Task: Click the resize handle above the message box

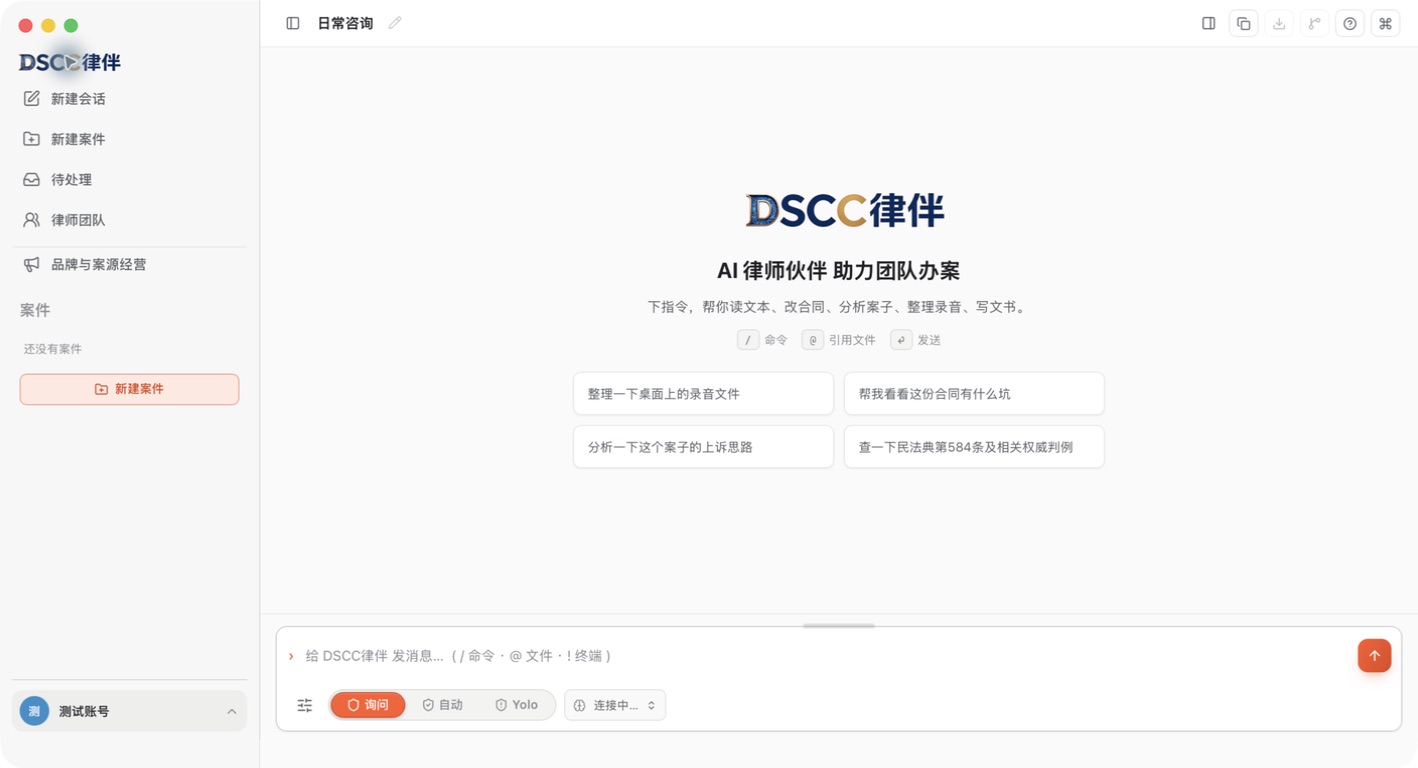Action: [839, 626]
